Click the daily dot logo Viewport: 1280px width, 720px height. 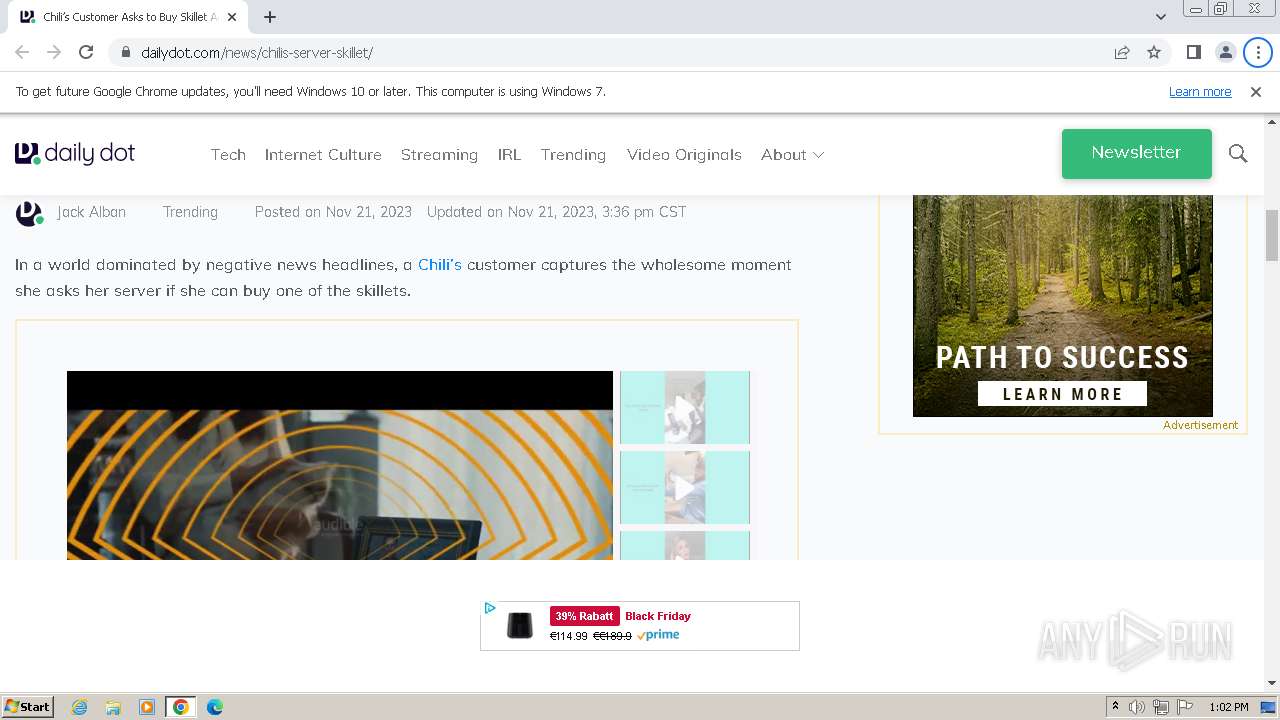tap(75, 153)
